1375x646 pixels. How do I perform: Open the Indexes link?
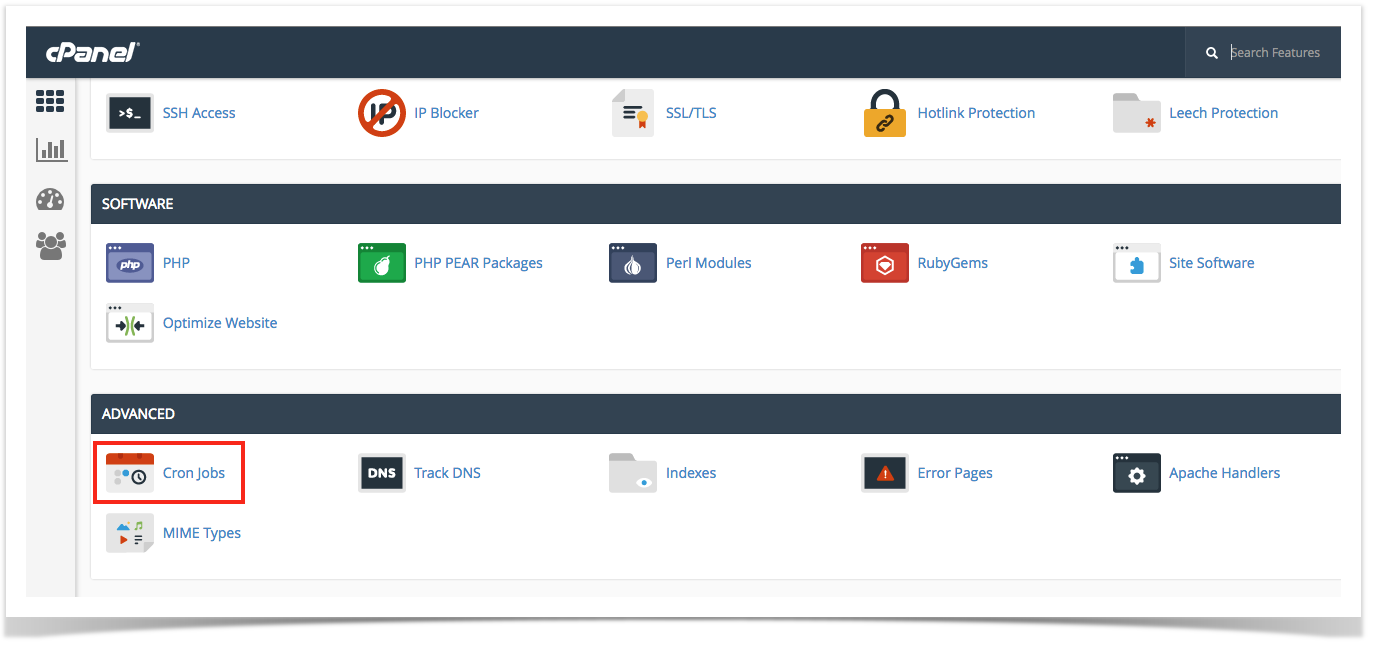[x=691, y=473]
